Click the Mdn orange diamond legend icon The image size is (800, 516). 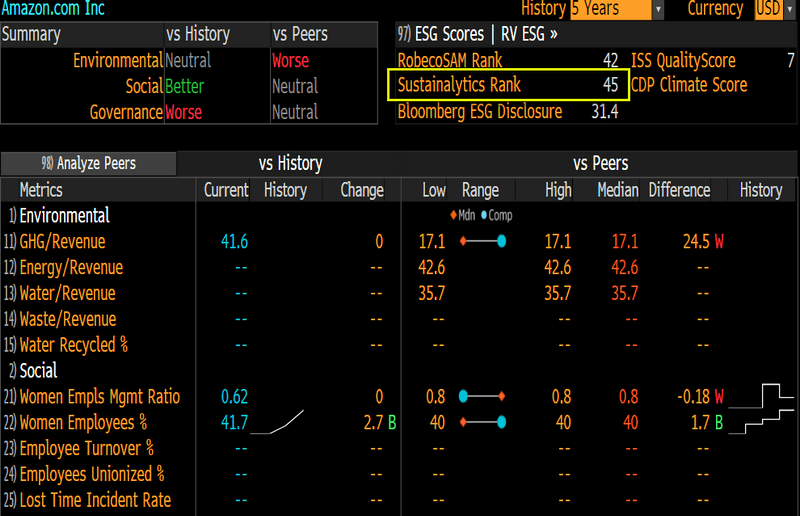[x=454, y=215]
